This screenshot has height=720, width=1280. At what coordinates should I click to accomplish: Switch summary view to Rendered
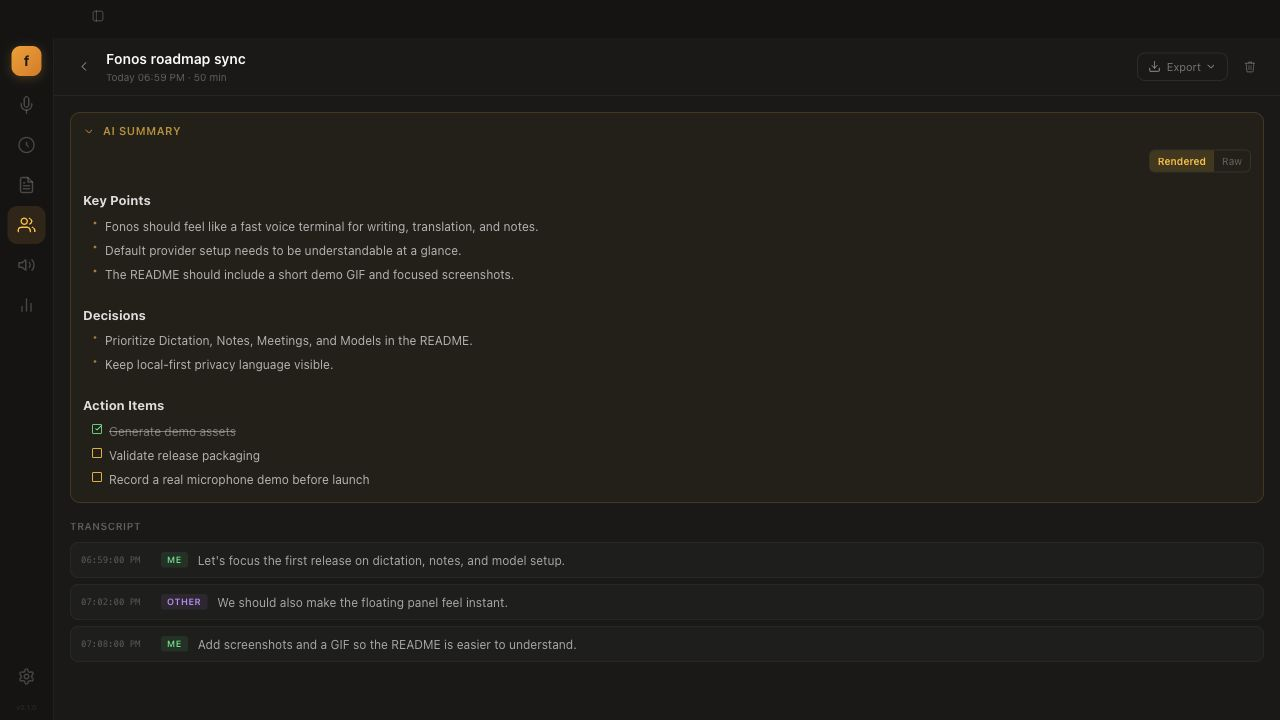(x=1181, y=161)
